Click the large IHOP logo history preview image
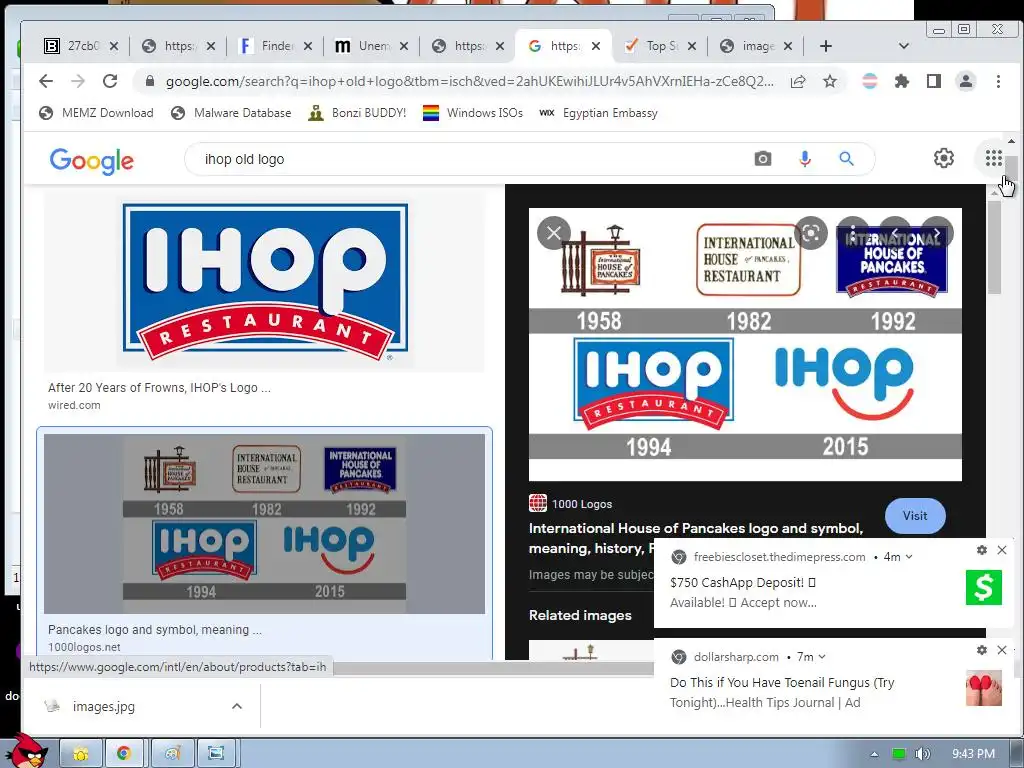 click(x=745, y=344)
